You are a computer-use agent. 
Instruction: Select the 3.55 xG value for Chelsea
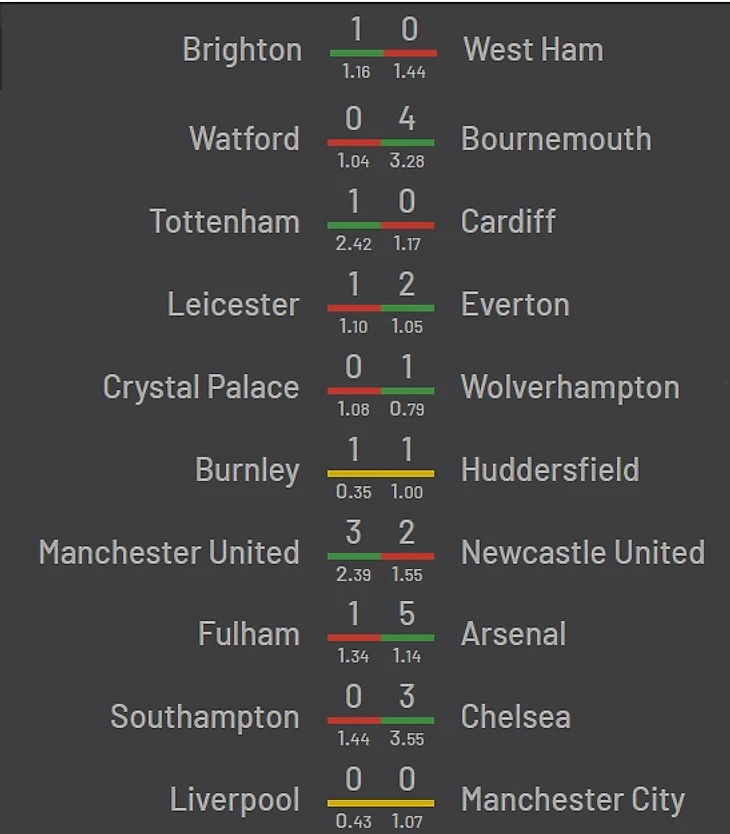[407, 739]
